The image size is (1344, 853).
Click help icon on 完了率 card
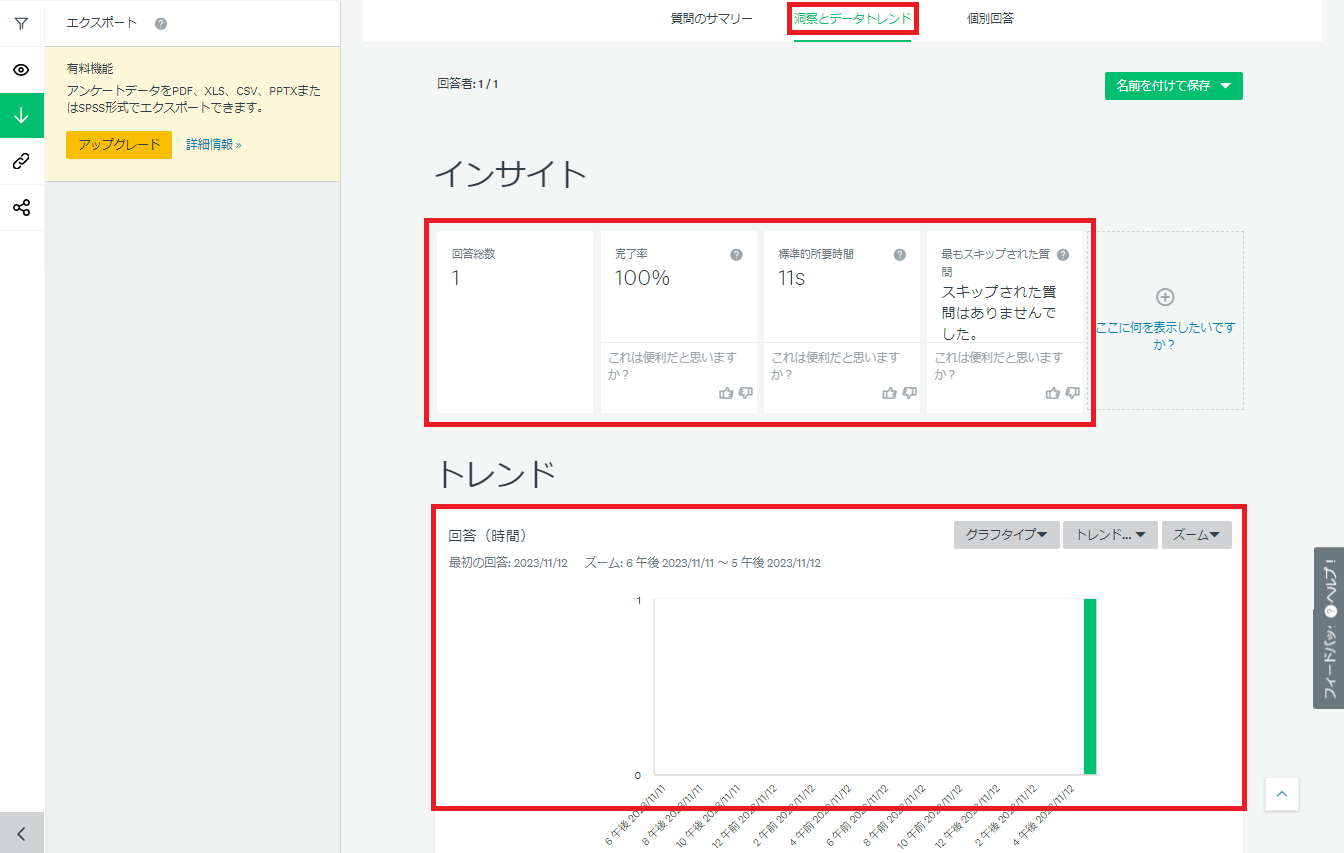pyautogui.click(x=736, y=255)
